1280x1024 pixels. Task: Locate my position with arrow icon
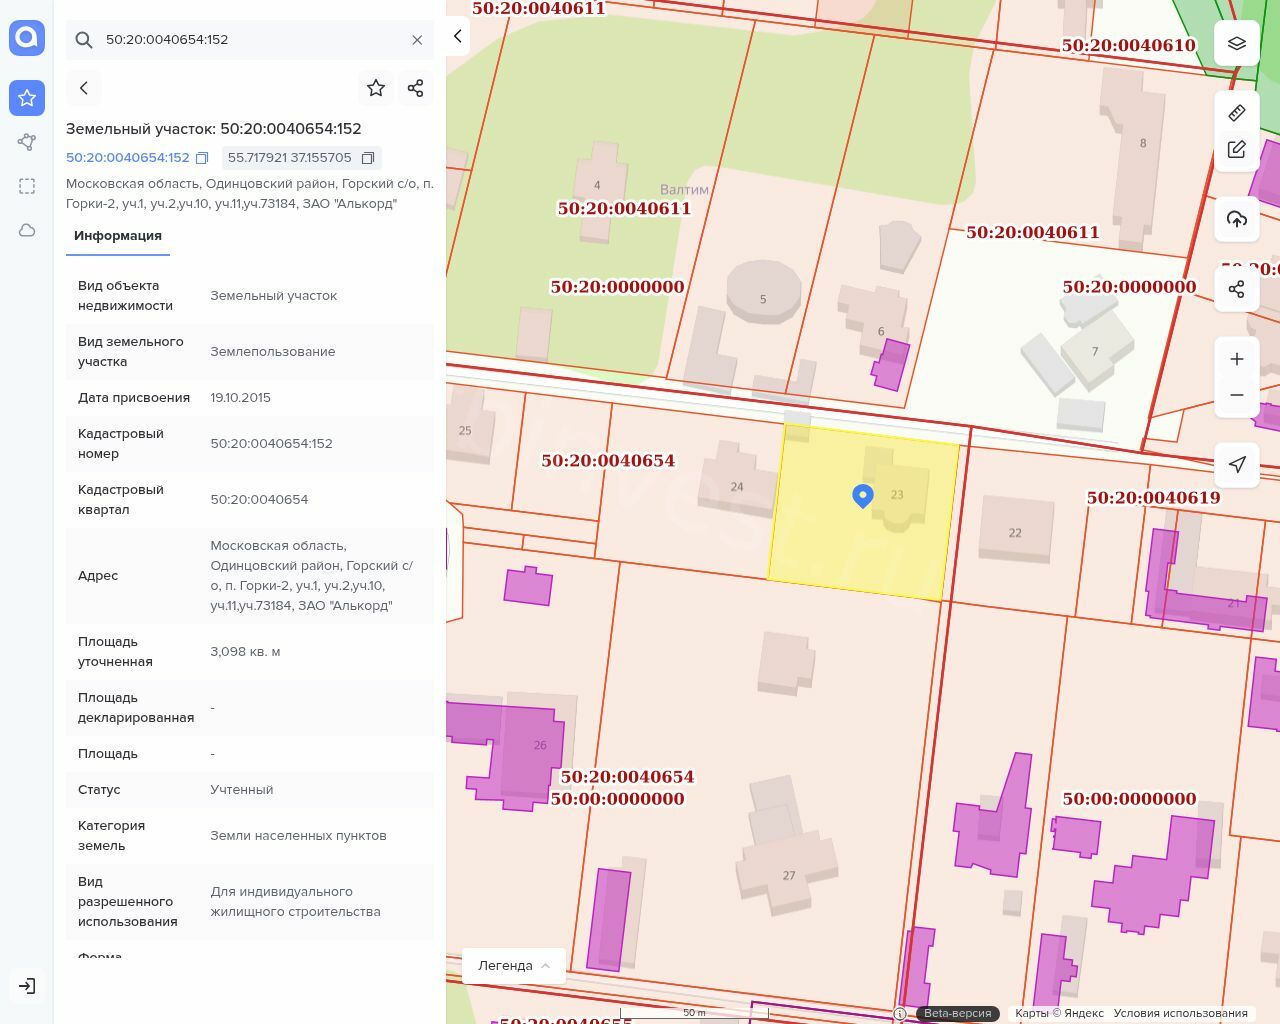1236,465
